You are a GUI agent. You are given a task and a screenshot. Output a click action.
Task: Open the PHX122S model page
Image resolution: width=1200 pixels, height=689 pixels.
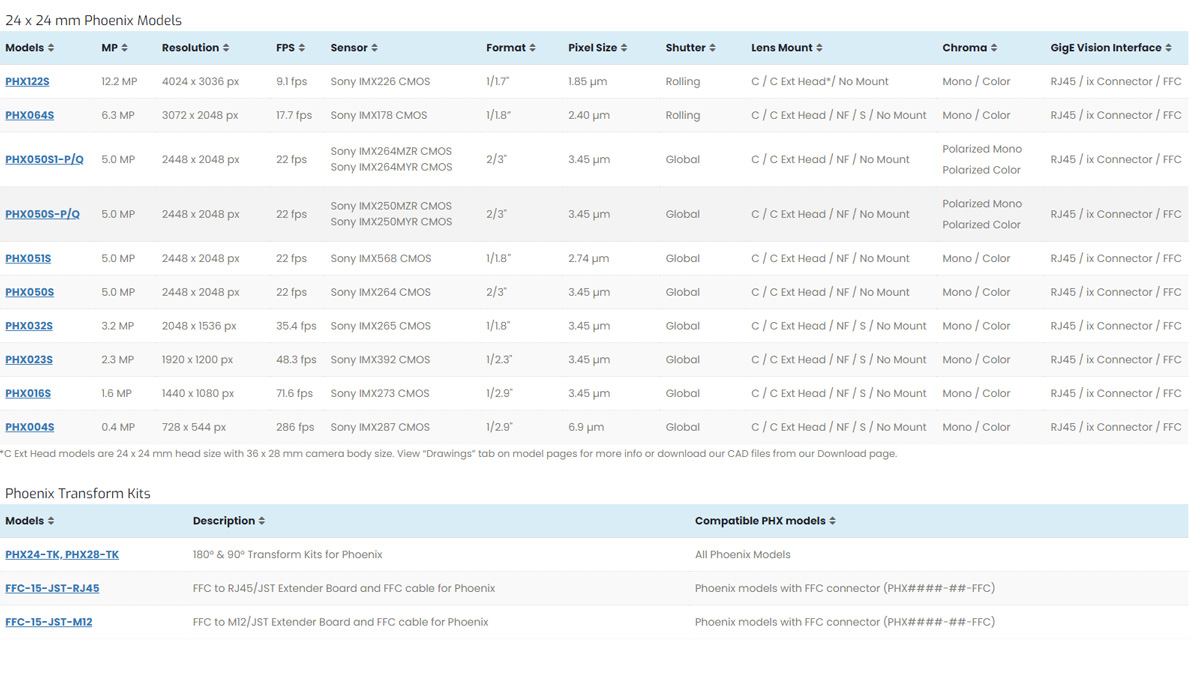tap(27, 82)
